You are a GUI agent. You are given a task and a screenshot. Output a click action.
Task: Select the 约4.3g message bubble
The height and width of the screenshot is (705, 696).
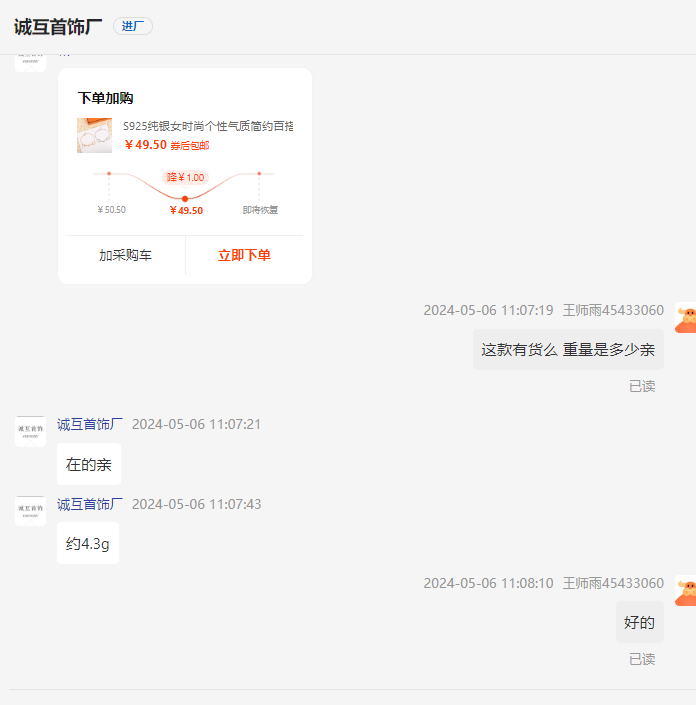87,543
